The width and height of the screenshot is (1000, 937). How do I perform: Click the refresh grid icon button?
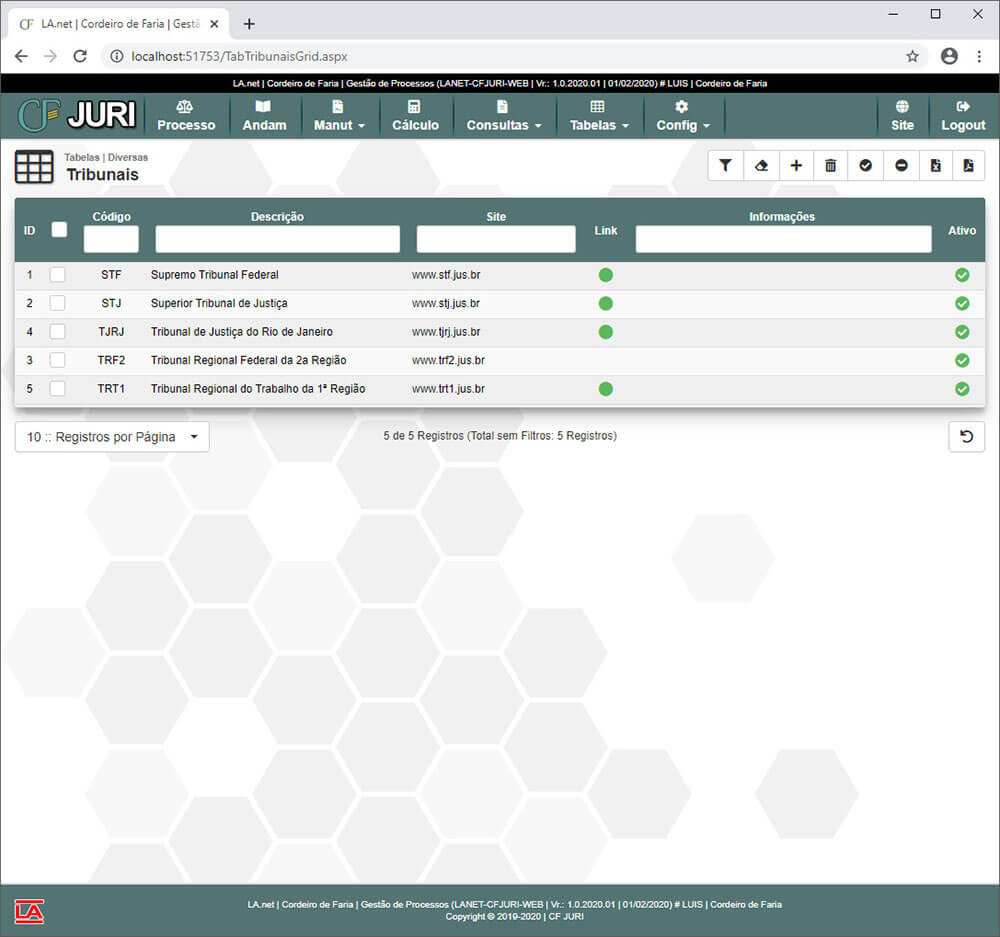pos(966,437)
